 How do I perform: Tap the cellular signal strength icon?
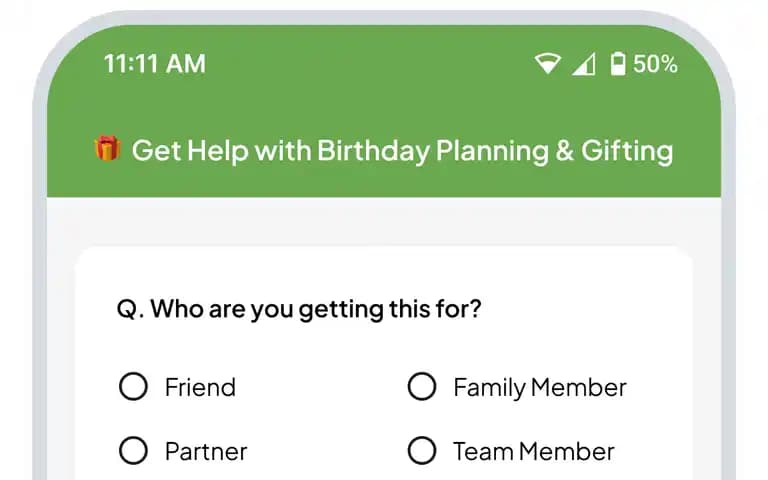coord(584,64)
